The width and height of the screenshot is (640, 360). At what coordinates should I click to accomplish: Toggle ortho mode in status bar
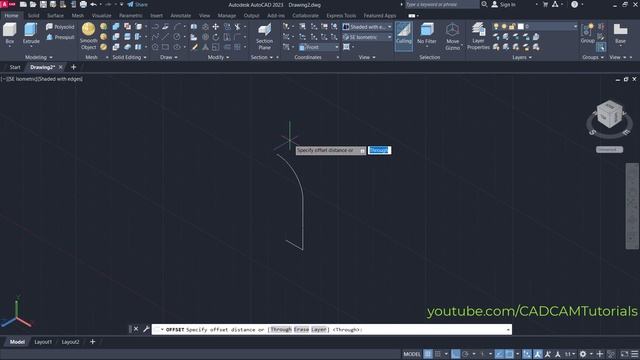coord(456,354)
